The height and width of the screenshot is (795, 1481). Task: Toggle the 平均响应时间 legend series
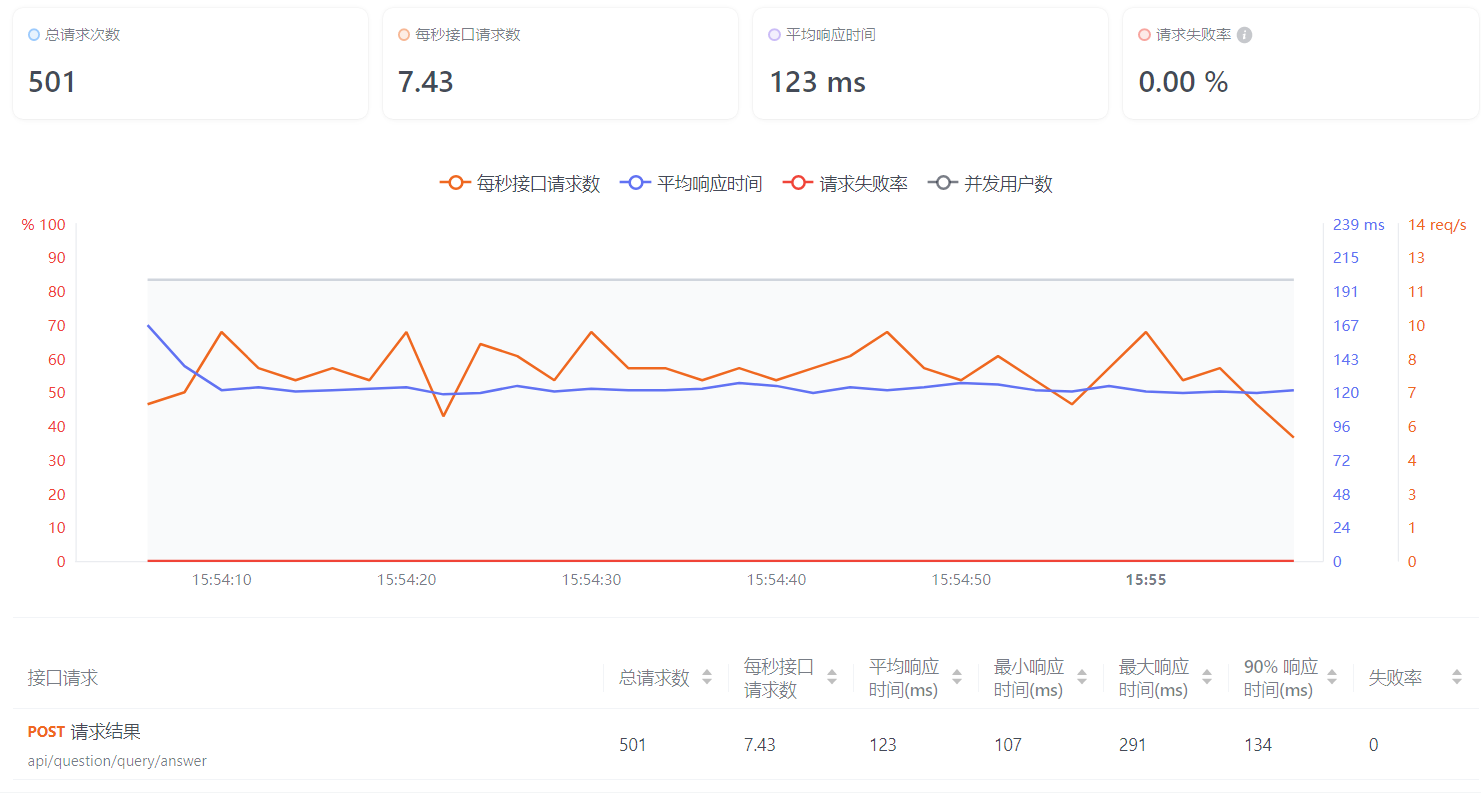691,184
